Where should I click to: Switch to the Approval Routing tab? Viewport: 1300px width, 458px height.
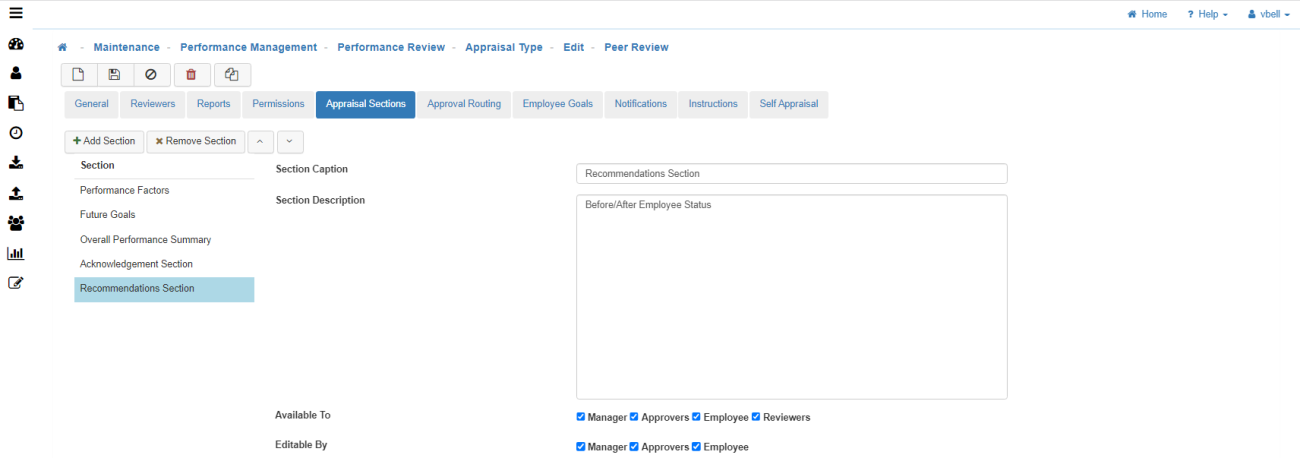pos(464,104)
